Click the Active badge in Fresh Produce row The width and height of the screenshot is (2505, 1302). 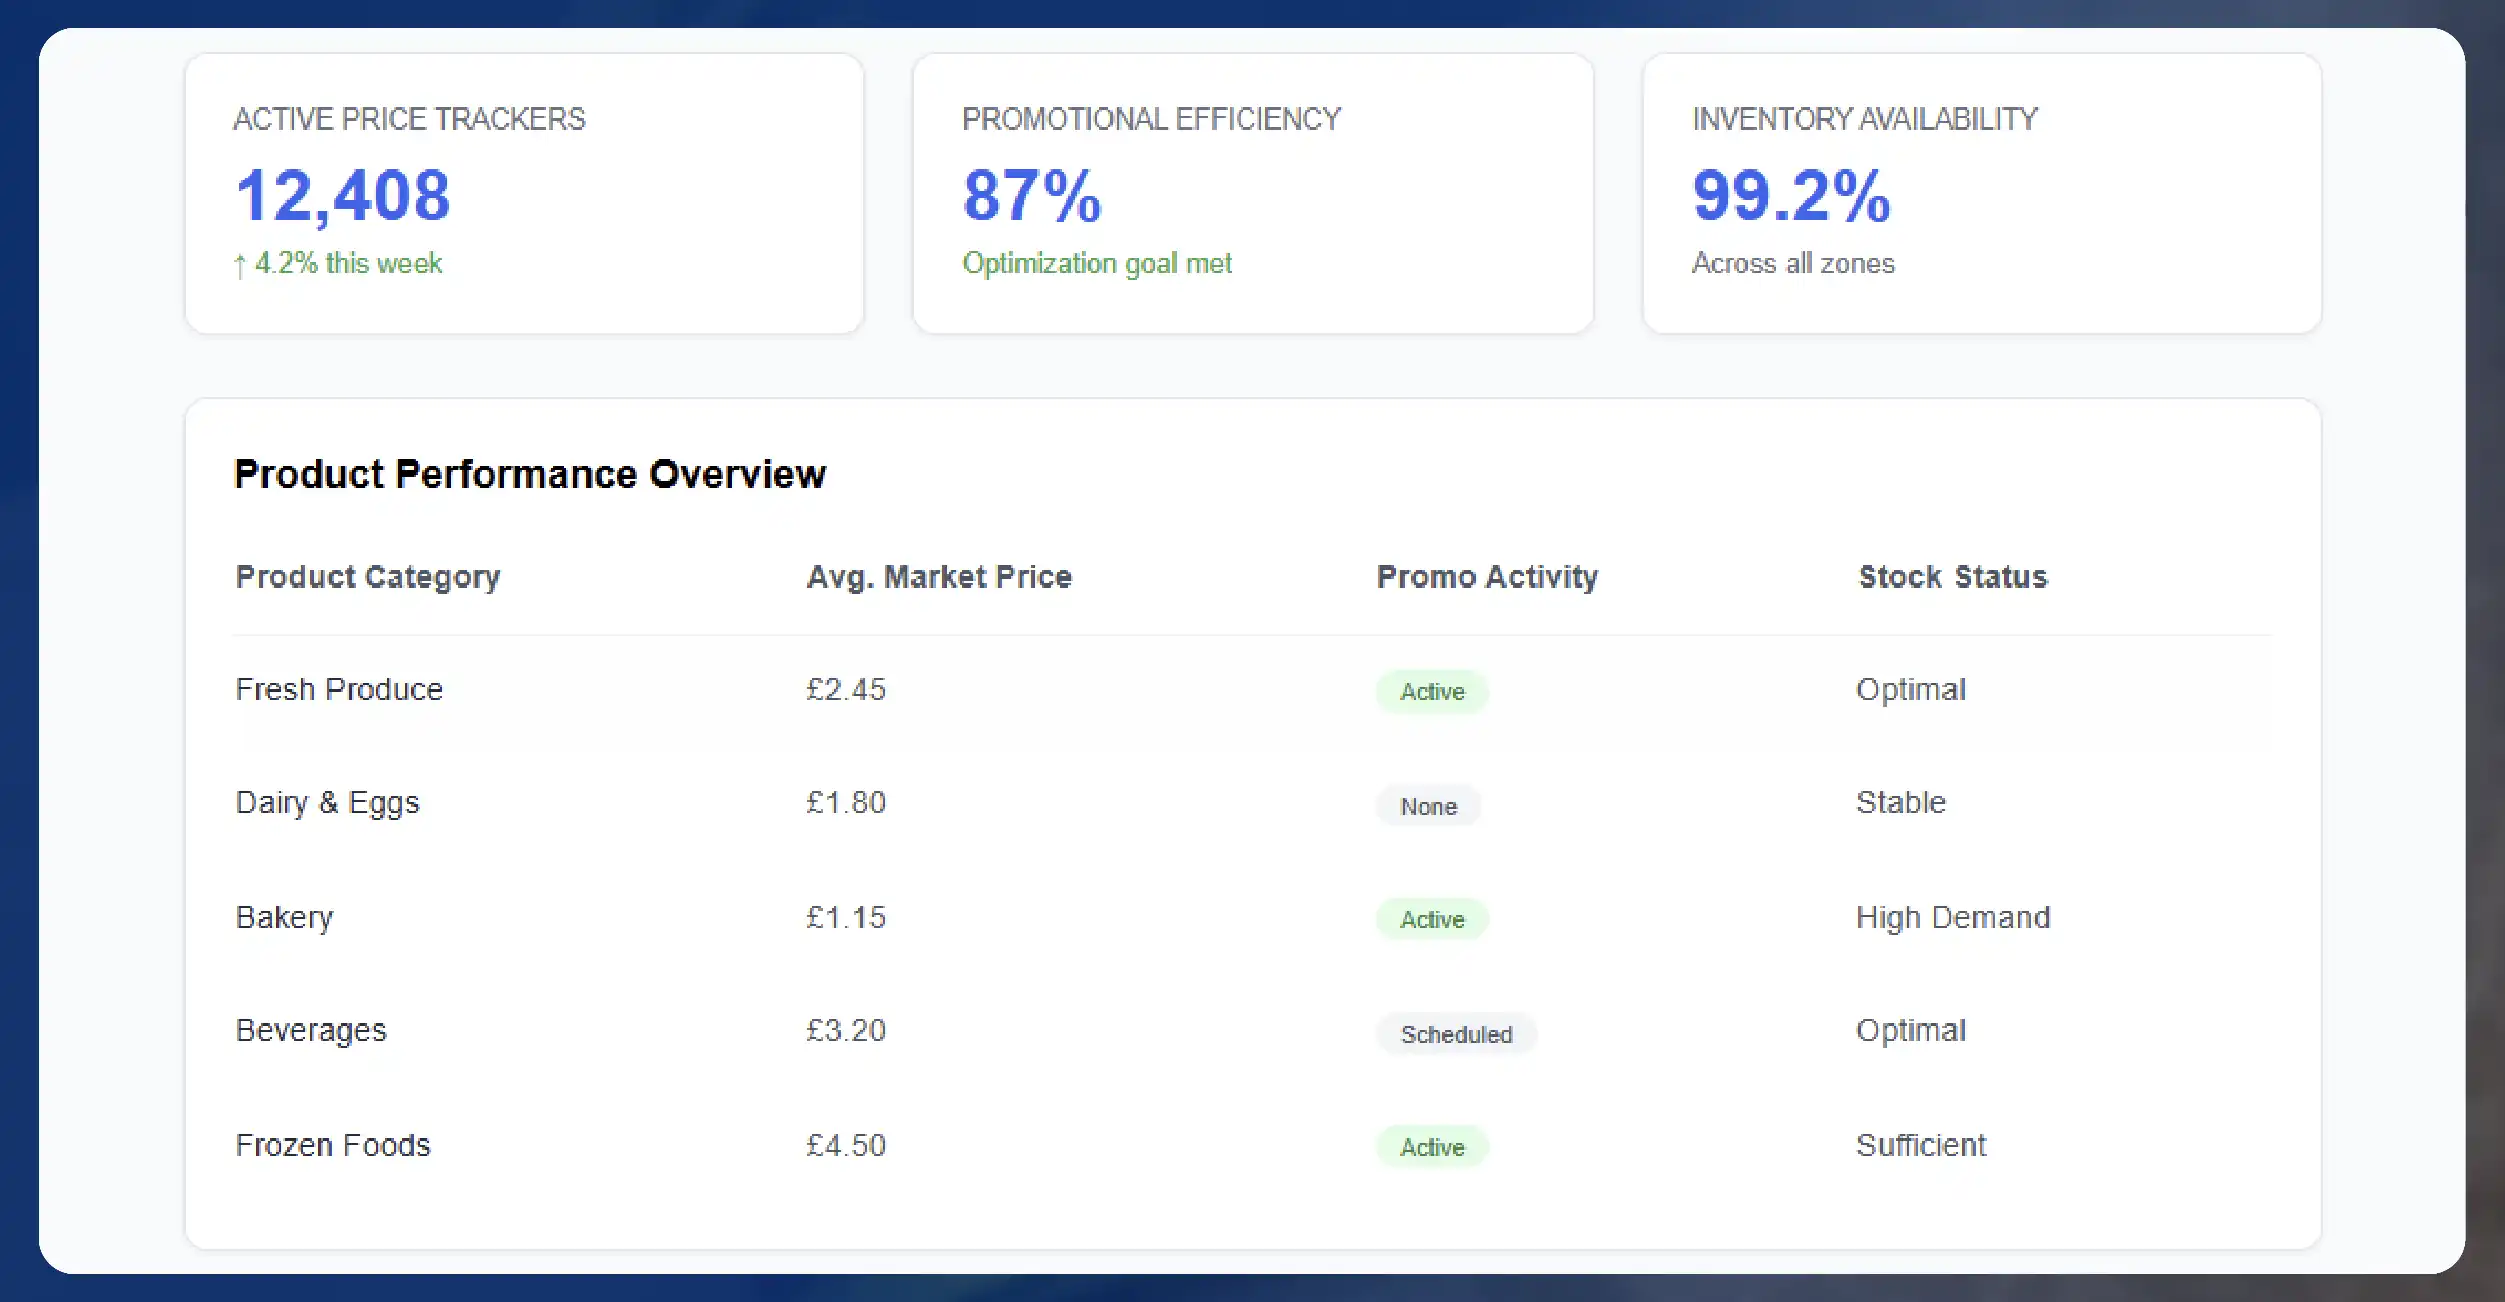click(x=1432, y=692)
